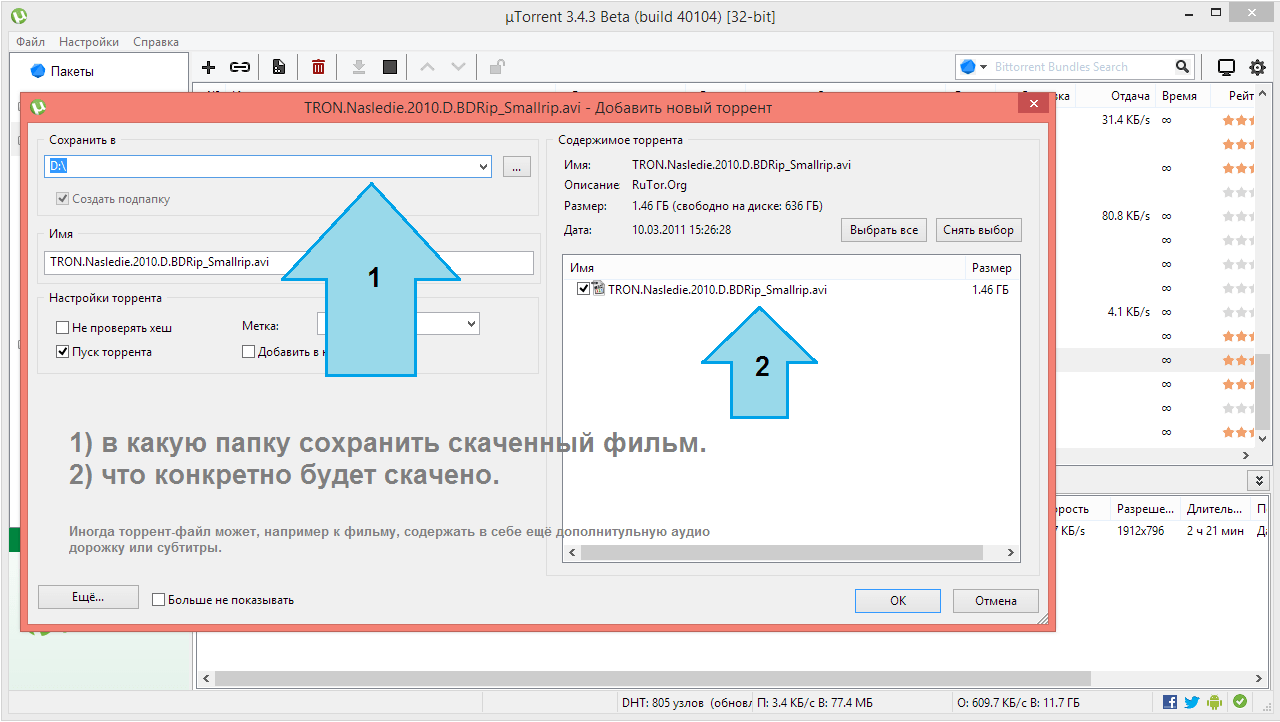Click the Twitter bird icon in status bar

point(1192,702)
